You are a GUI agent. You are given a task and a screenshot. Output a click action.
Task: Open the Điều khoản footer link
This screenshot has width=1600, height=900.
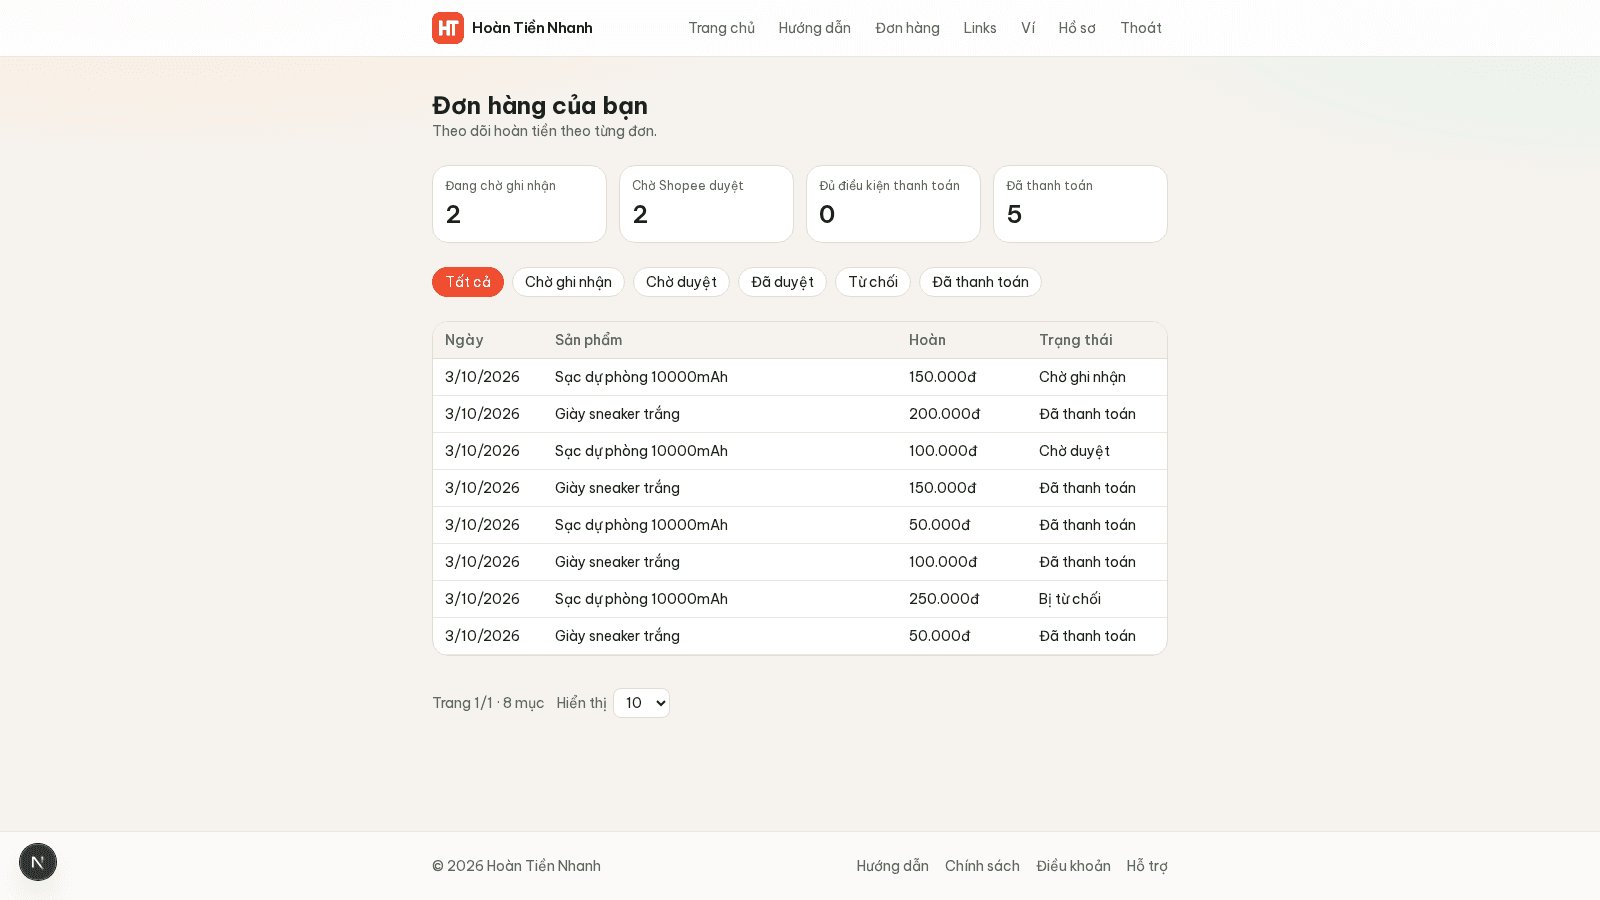click(1073, 866)
